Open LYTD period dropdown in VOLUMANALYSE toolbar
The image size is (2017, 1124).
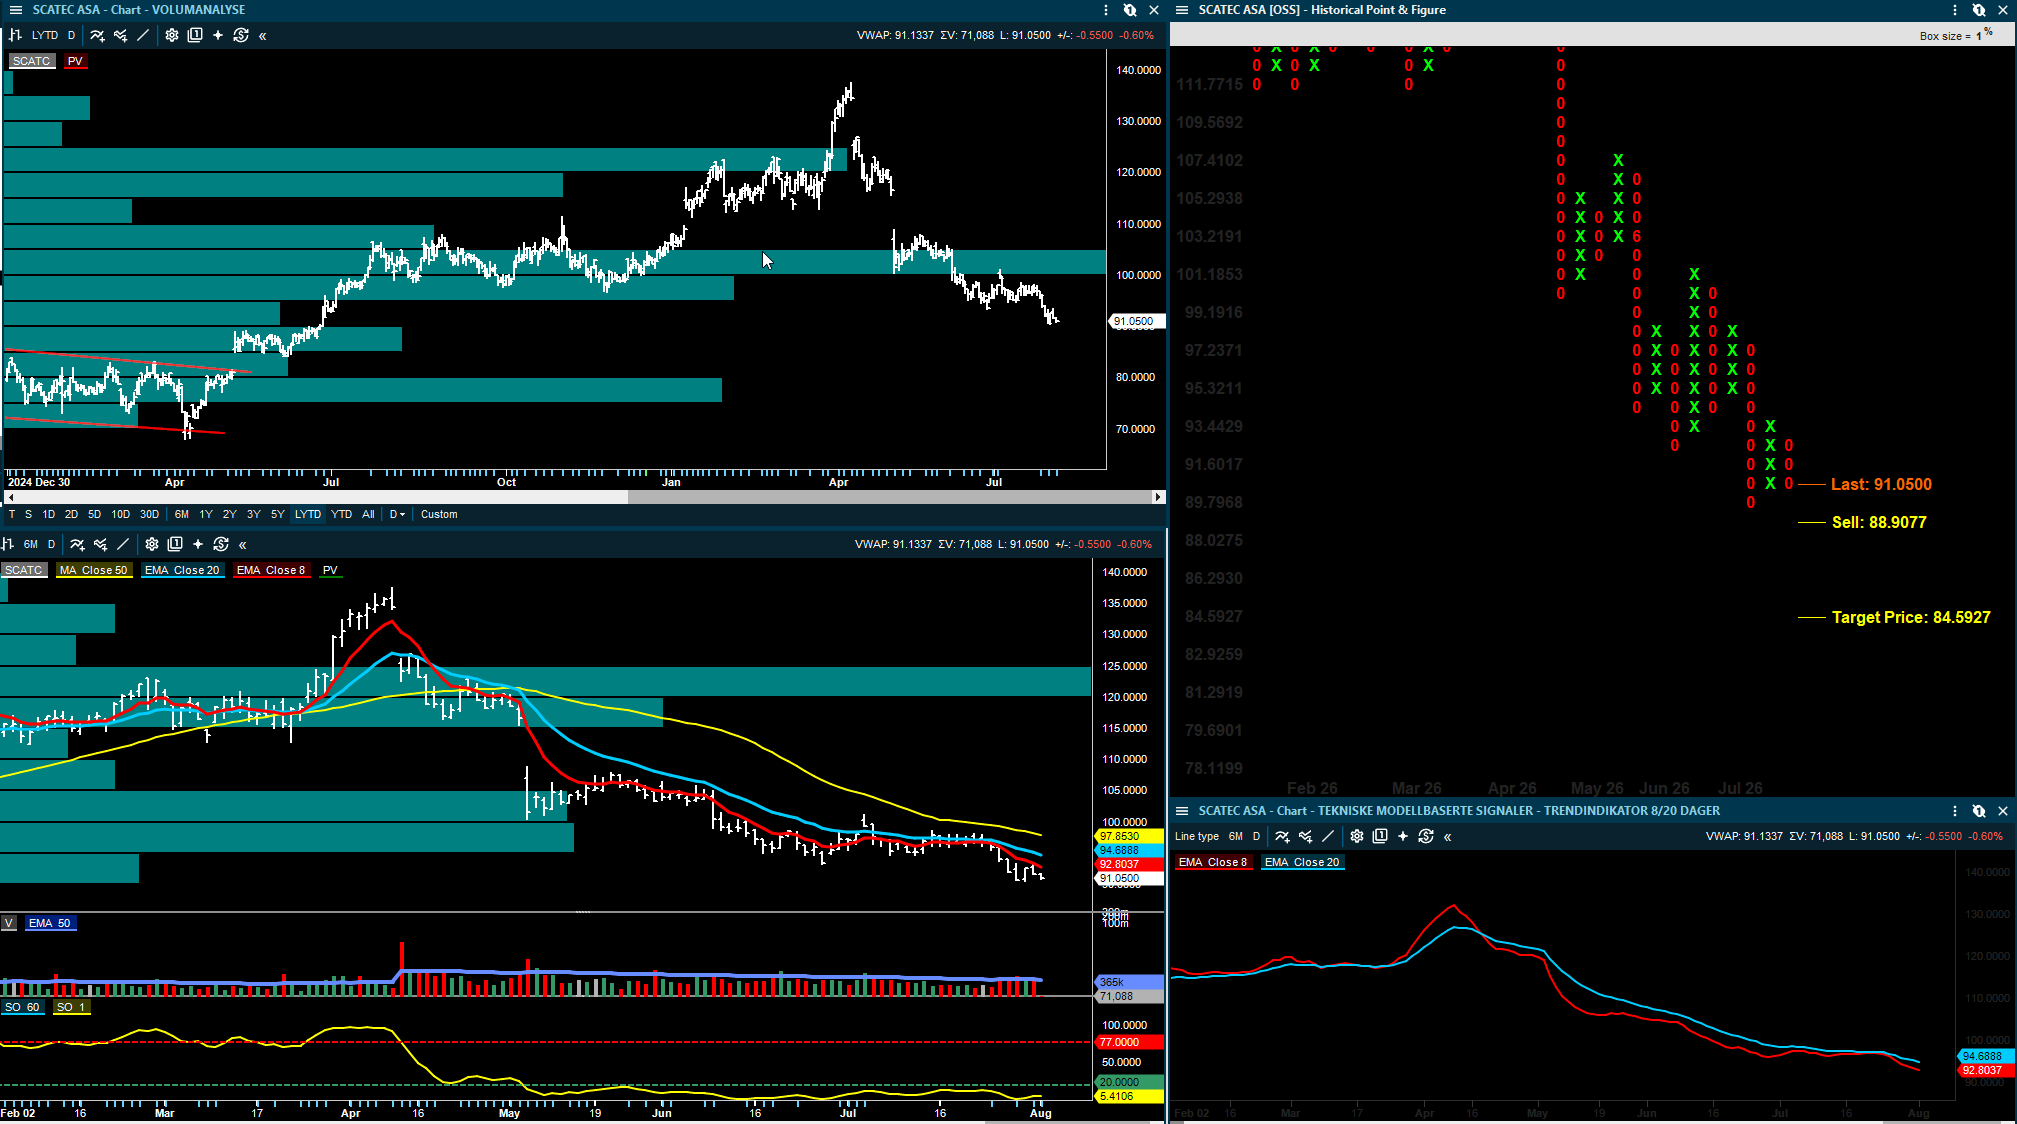pyautogui.click(x=44, y=35)
